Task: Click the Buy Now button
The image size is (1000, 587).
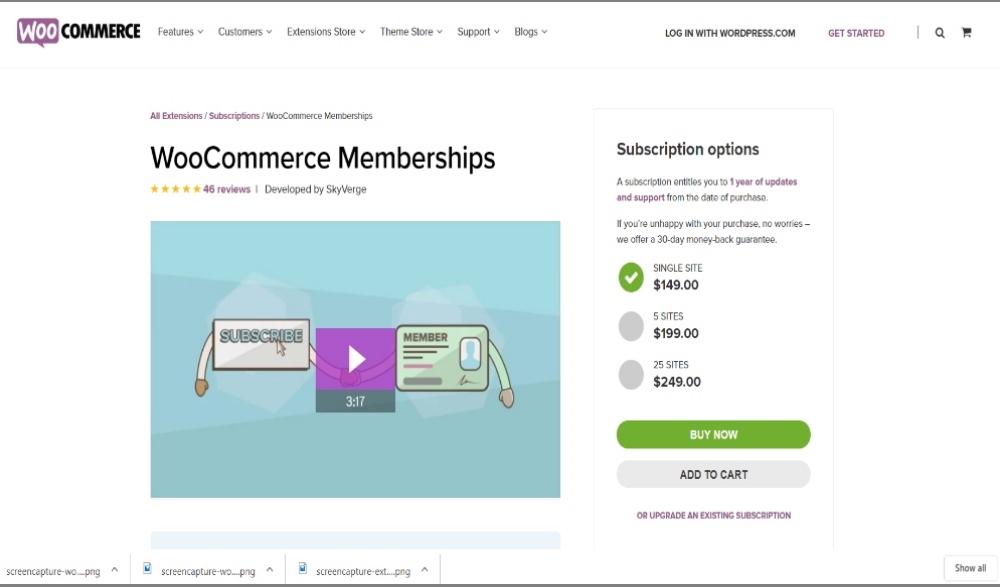Action: (714, 435)
